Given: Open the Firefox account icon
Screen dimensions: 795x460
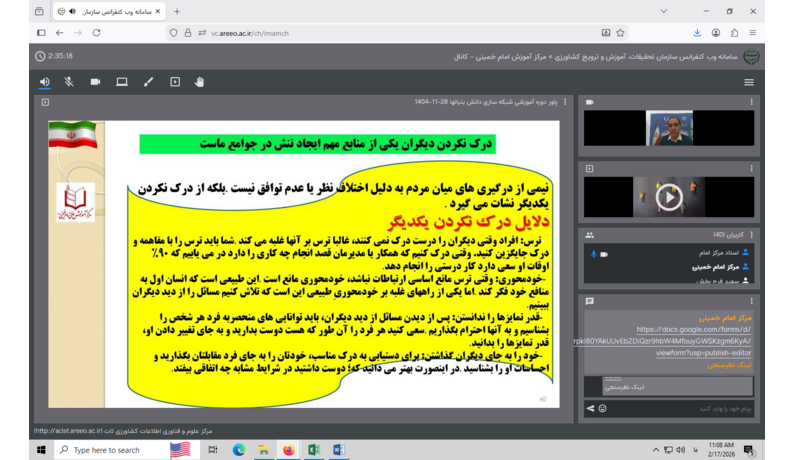Looking at the screenshot, I should coord(716,33).
